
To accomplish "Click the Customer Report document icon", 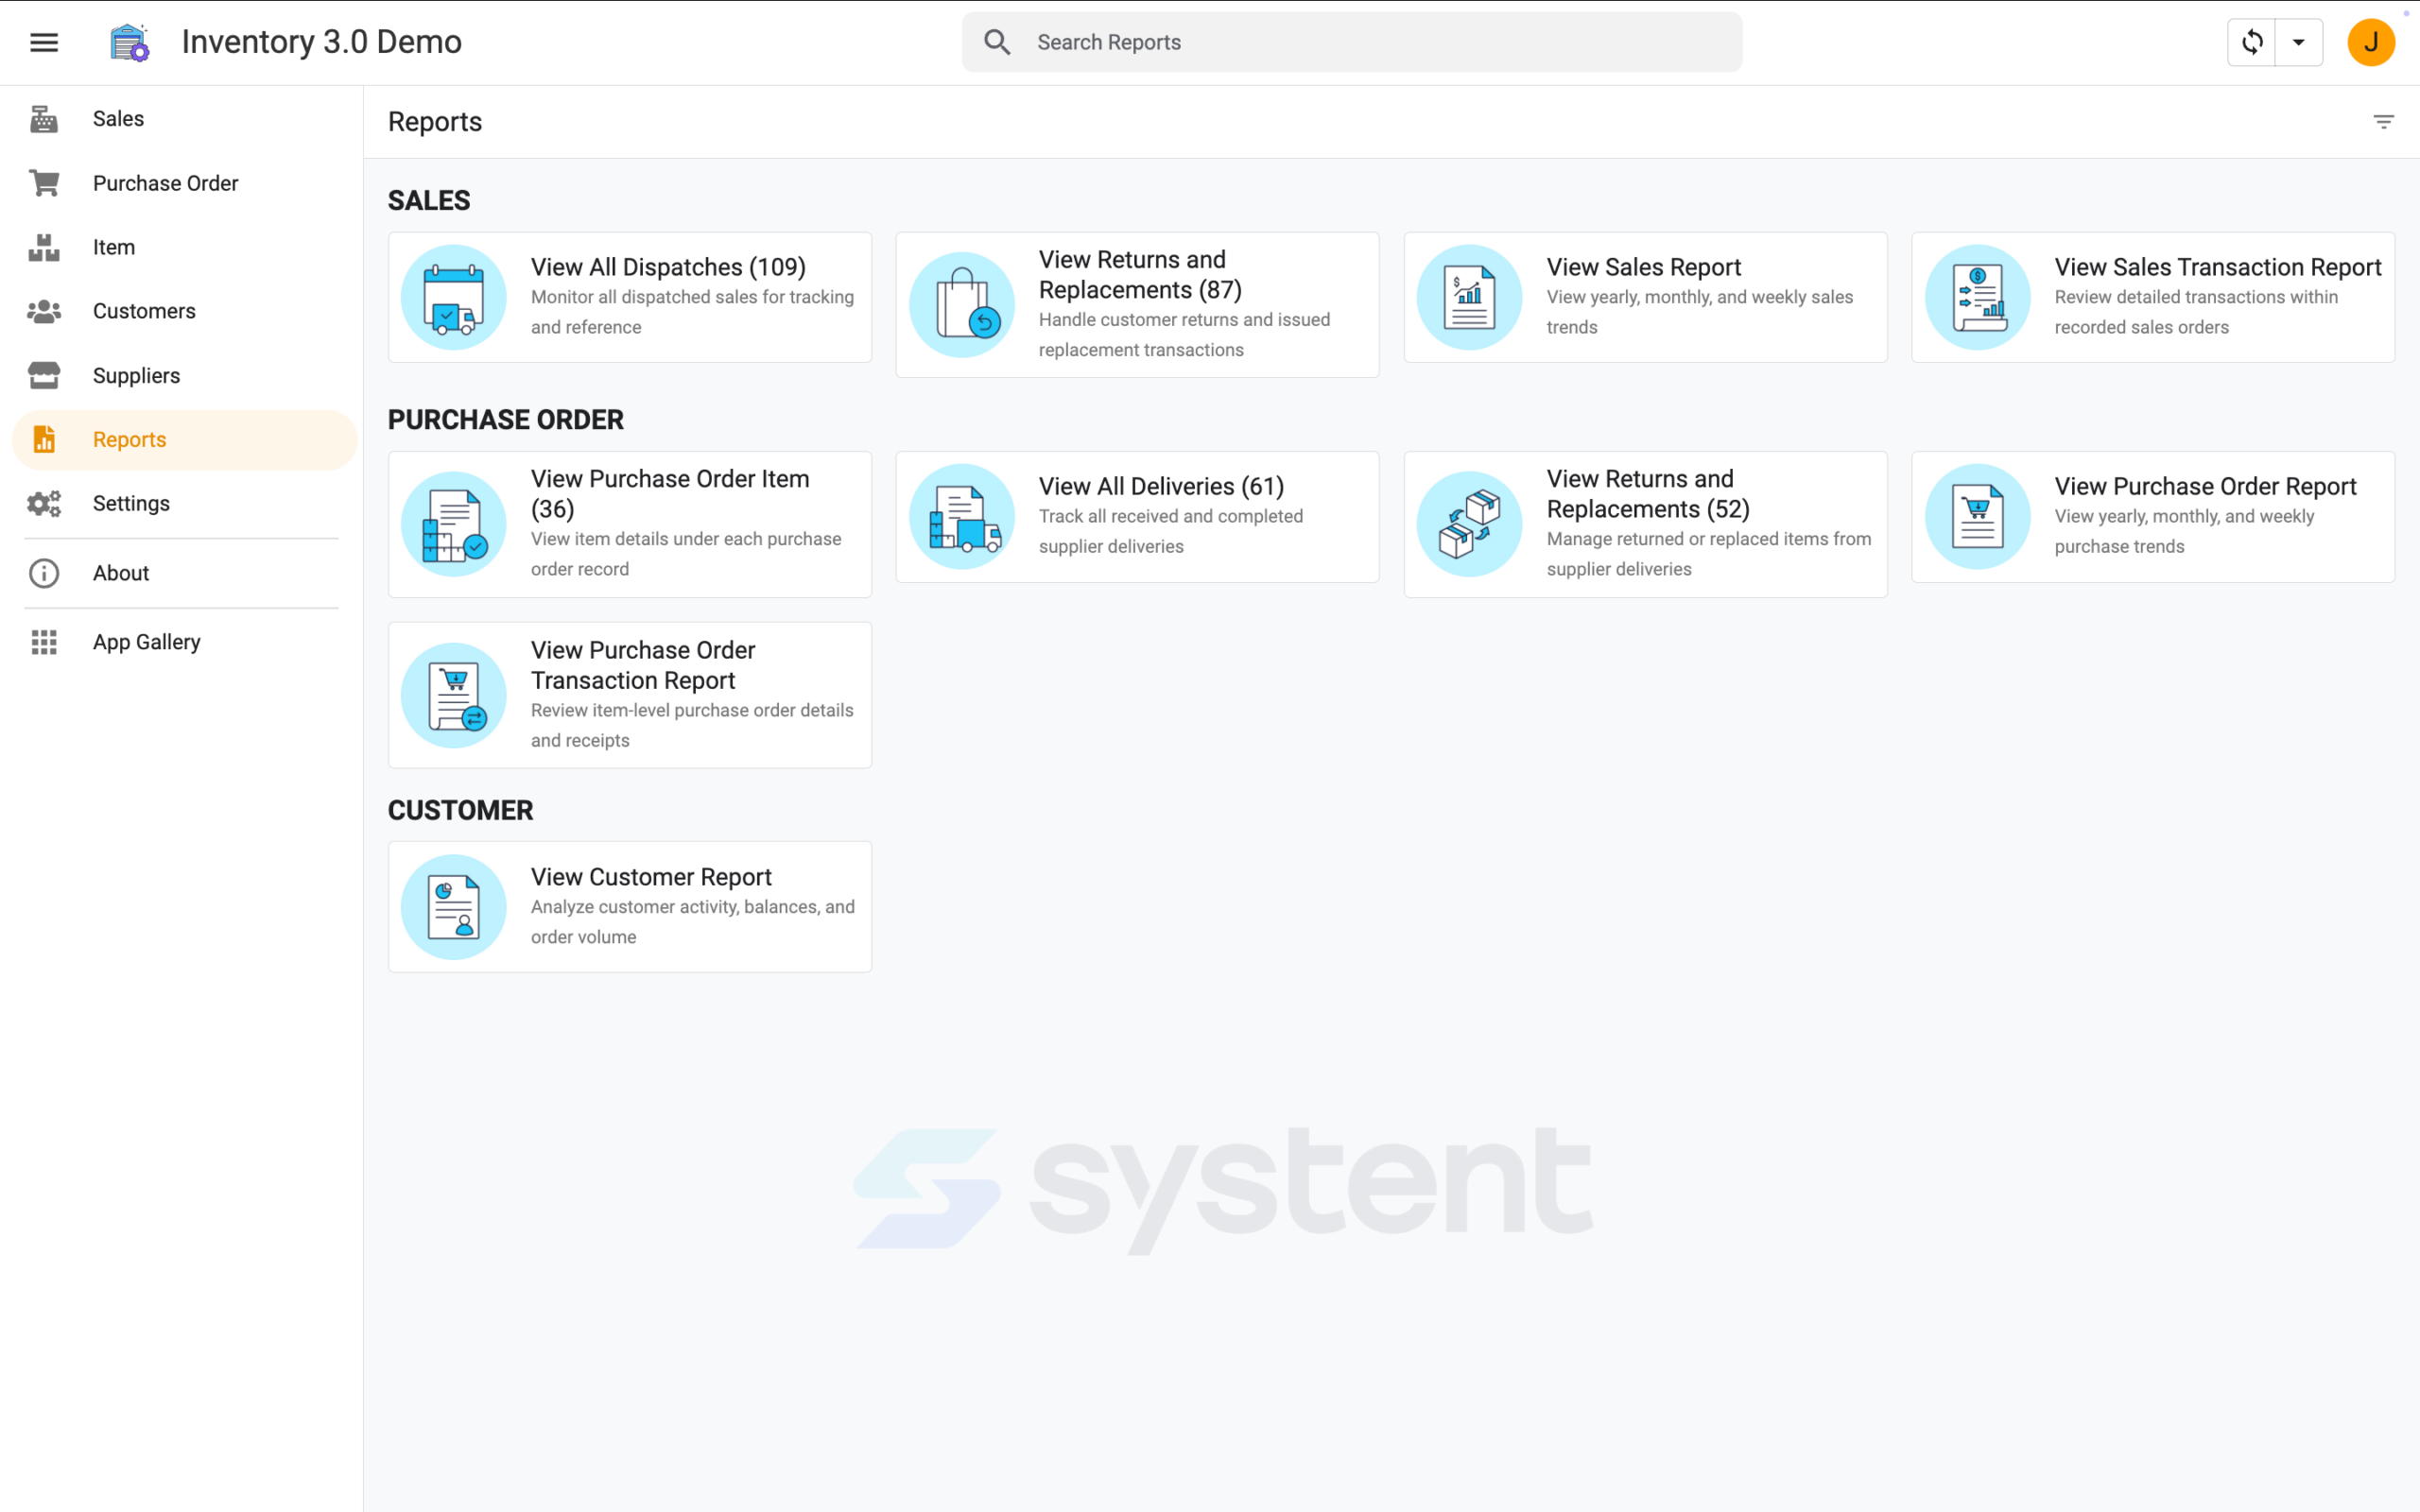I will 454,907.
